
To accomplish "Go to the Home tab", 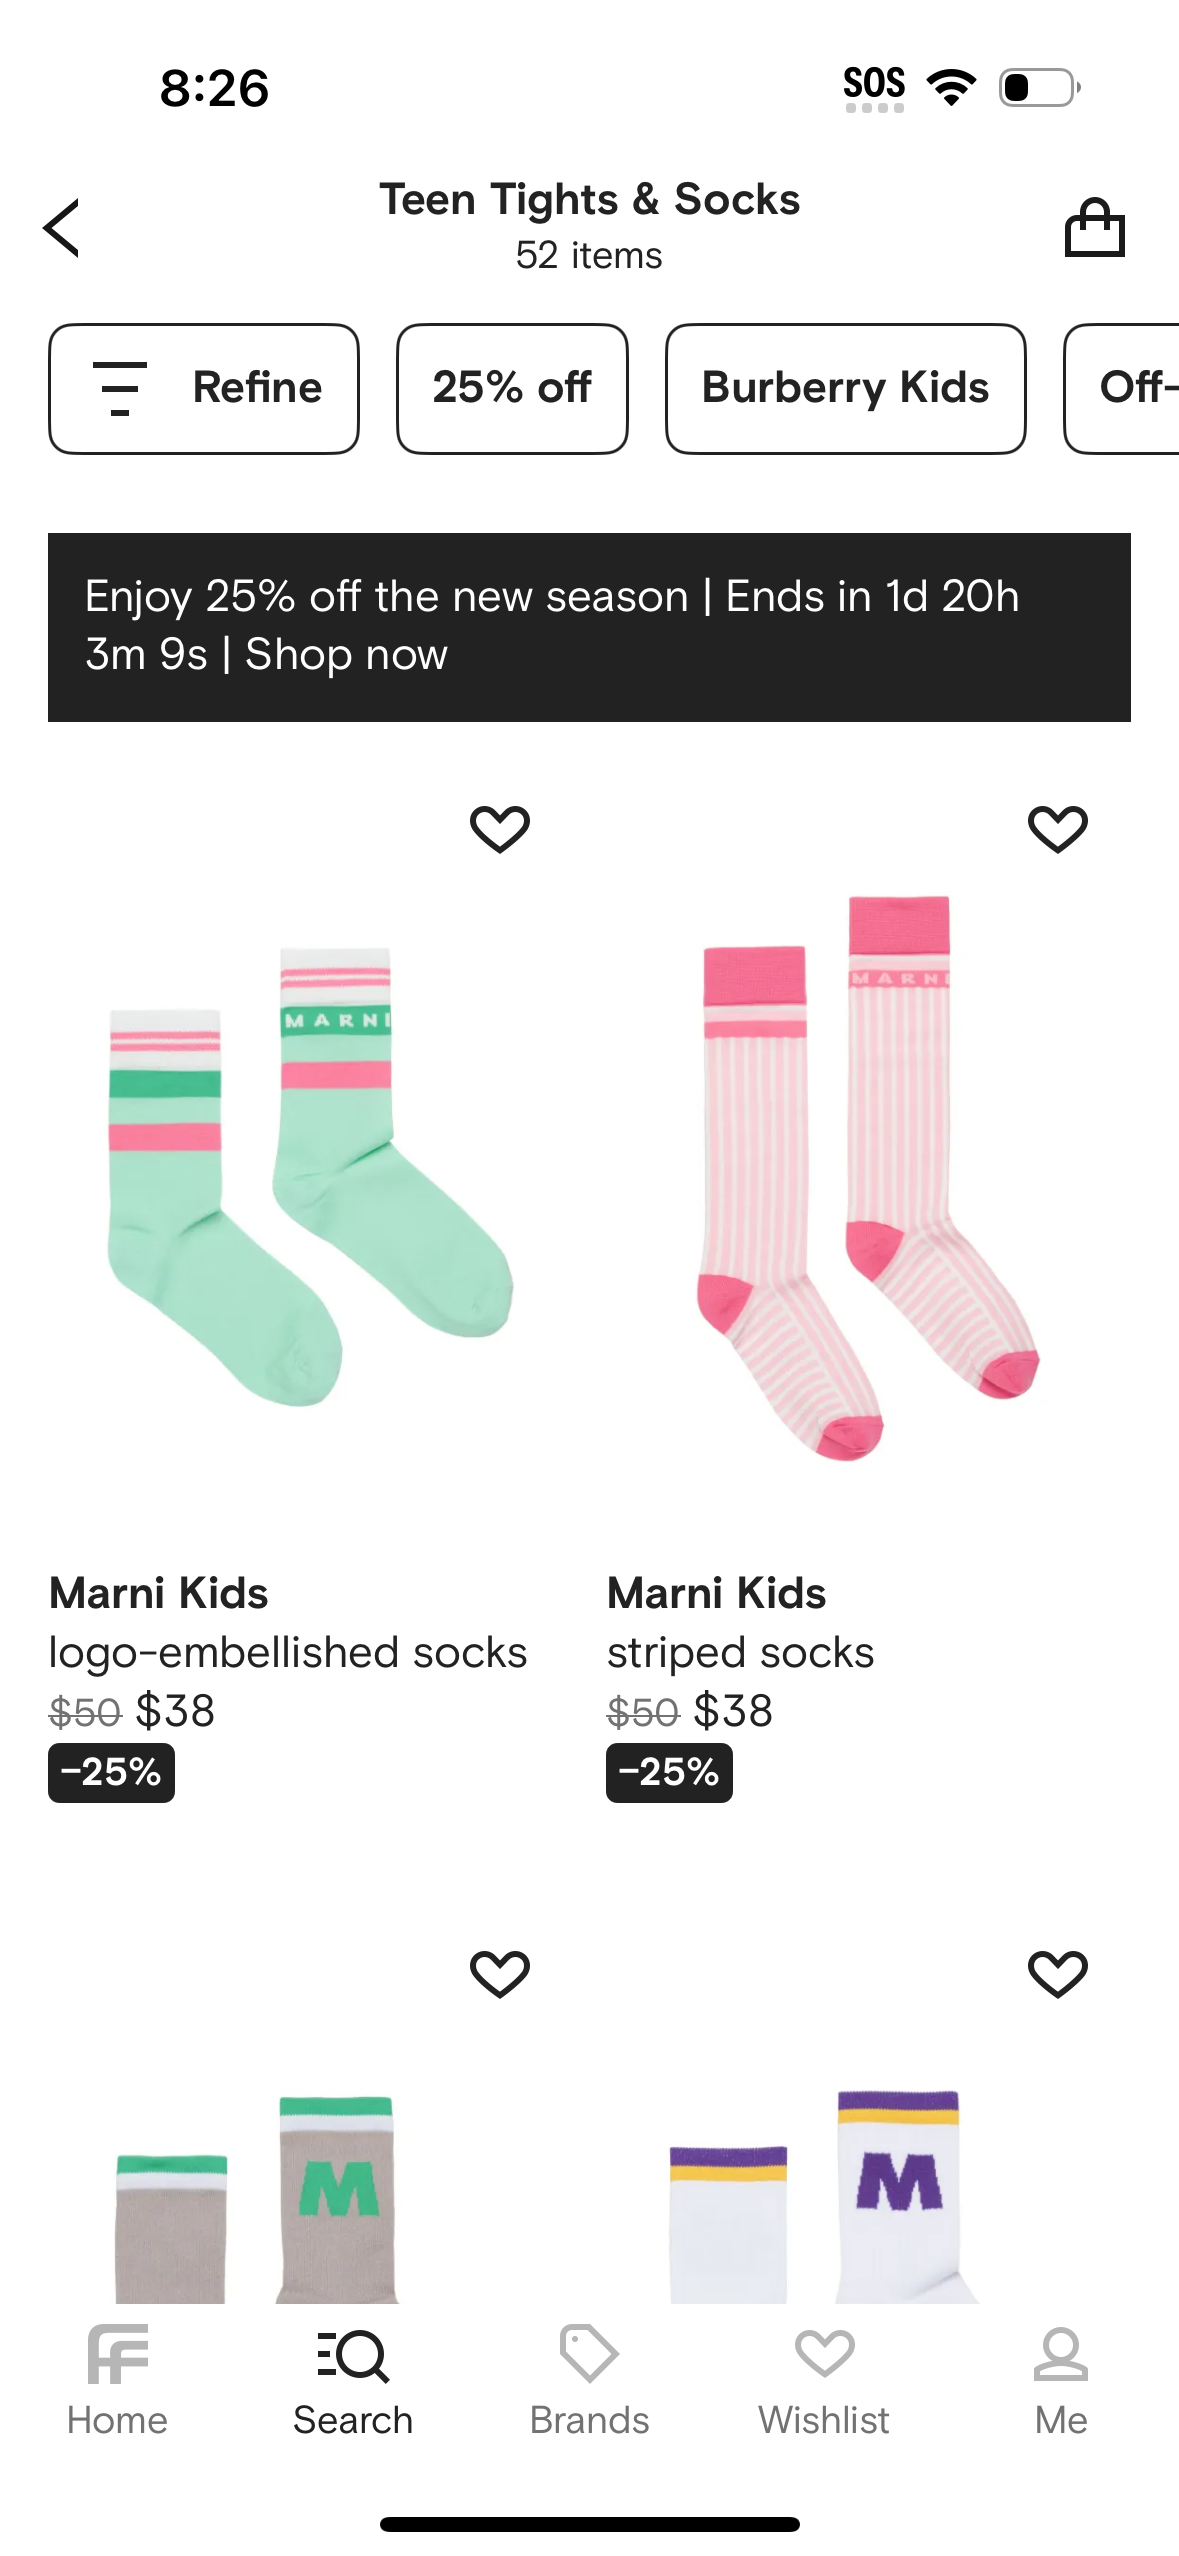I will click(x=117, y=2382).
